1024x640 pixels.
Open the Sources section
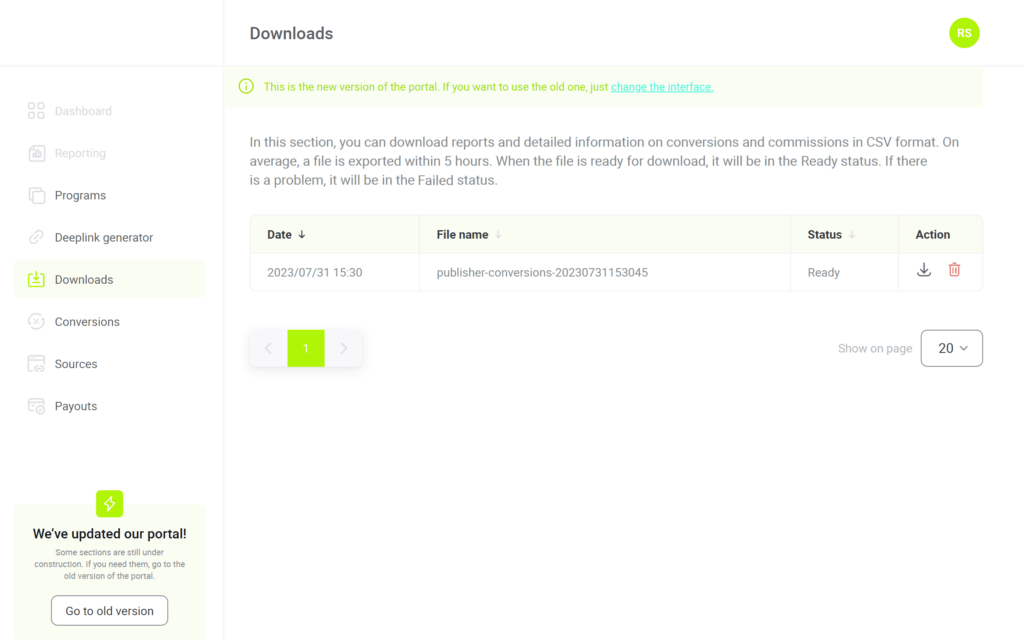[75, 363]
